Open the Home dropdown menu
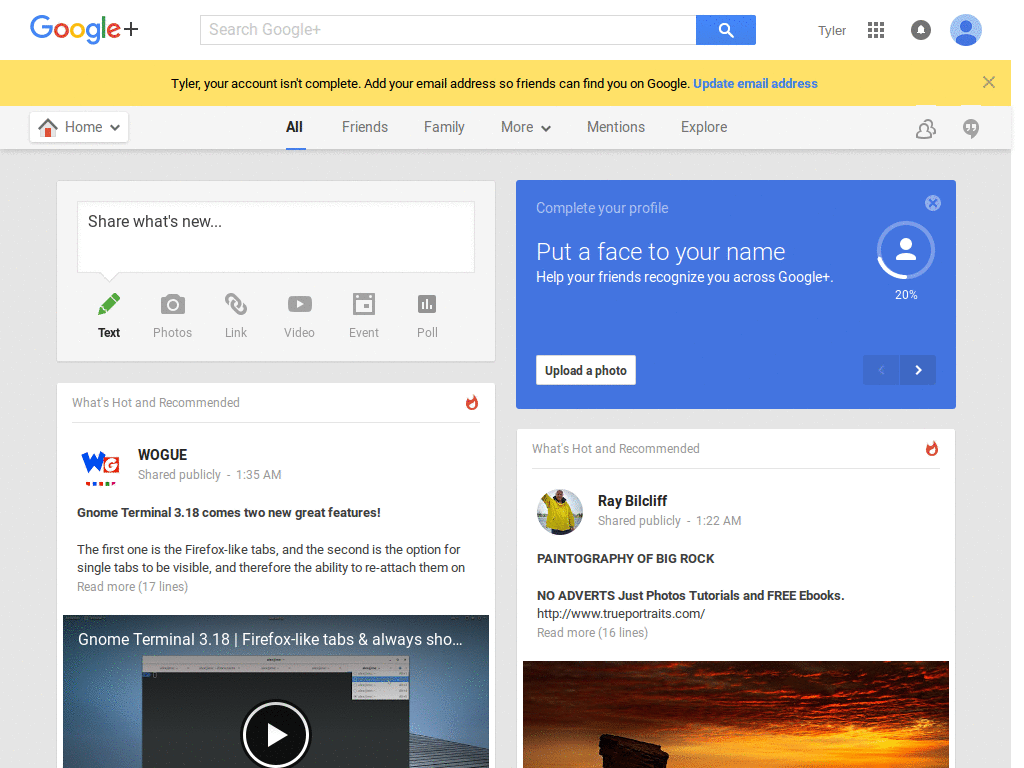1024x768 pixels. click(79, 127)
